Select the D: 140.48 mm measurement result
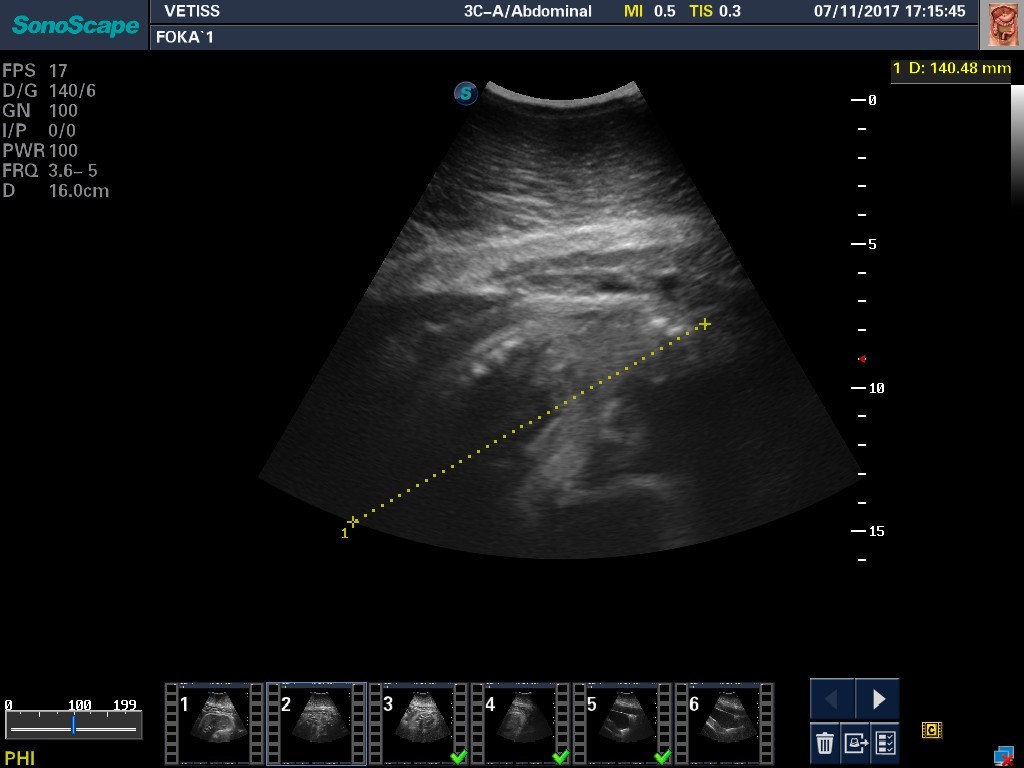The height and width of the screenshot is (768, 1024). 952,68
